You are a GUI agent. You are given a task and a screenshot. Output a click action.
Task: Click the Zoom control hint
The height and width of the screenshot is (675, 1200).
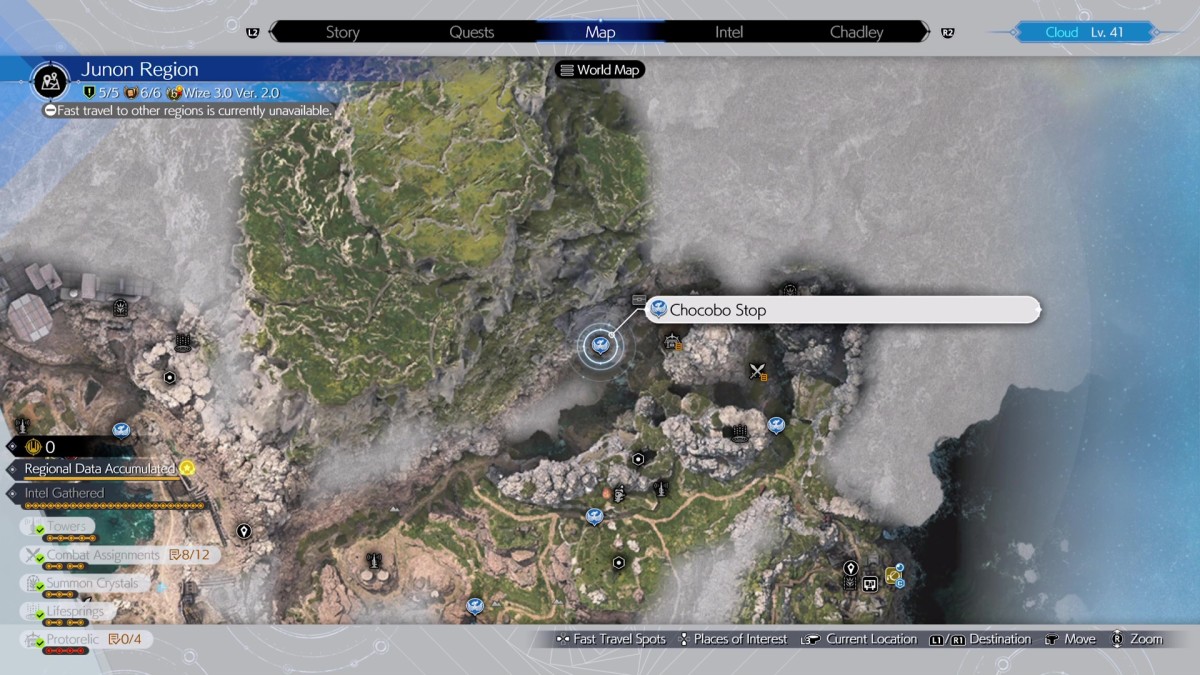coord(1137,639)
